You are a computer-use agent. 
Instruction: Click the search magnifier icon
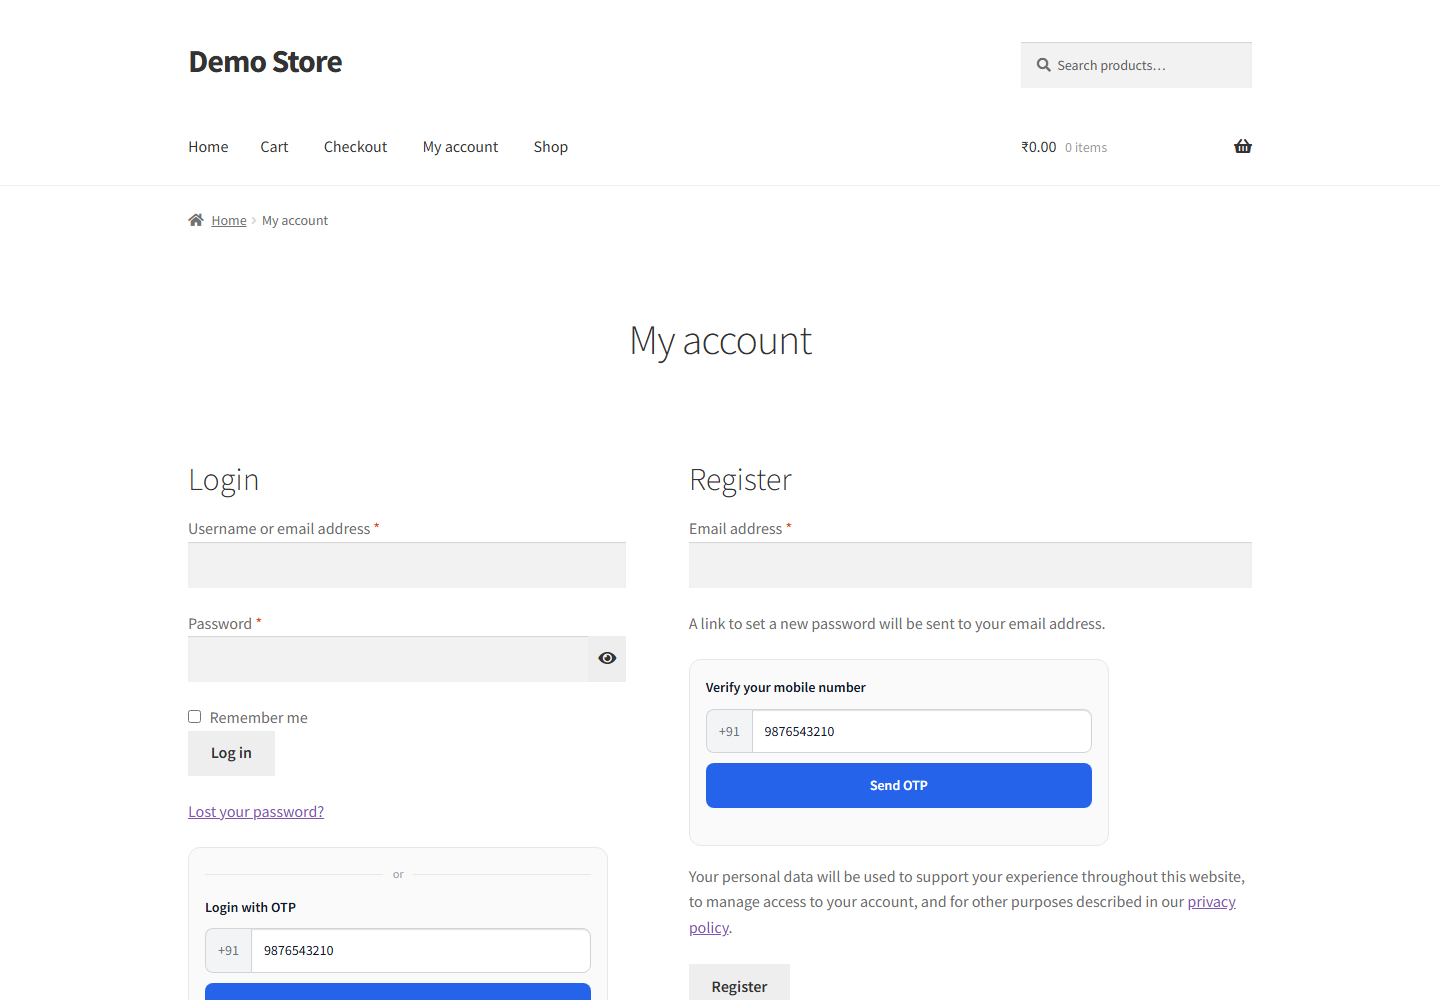tap(1044, 65)
